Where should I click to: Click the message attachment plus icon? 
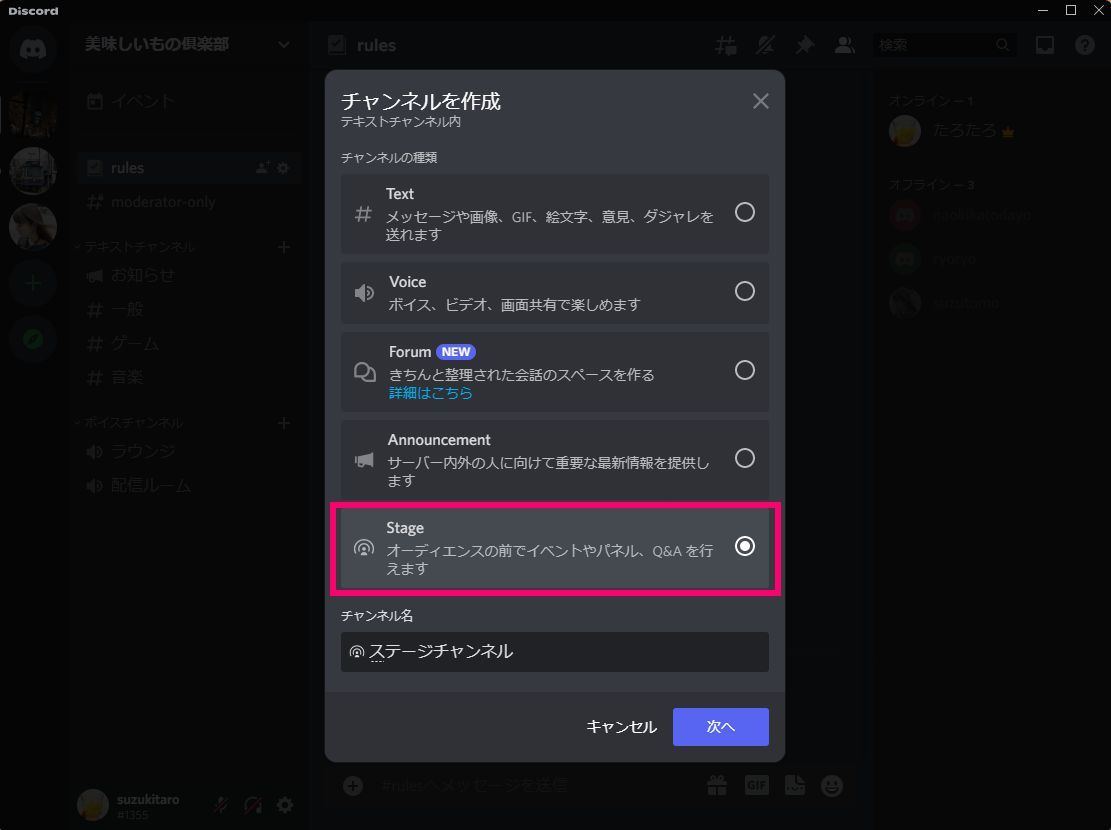353,785
